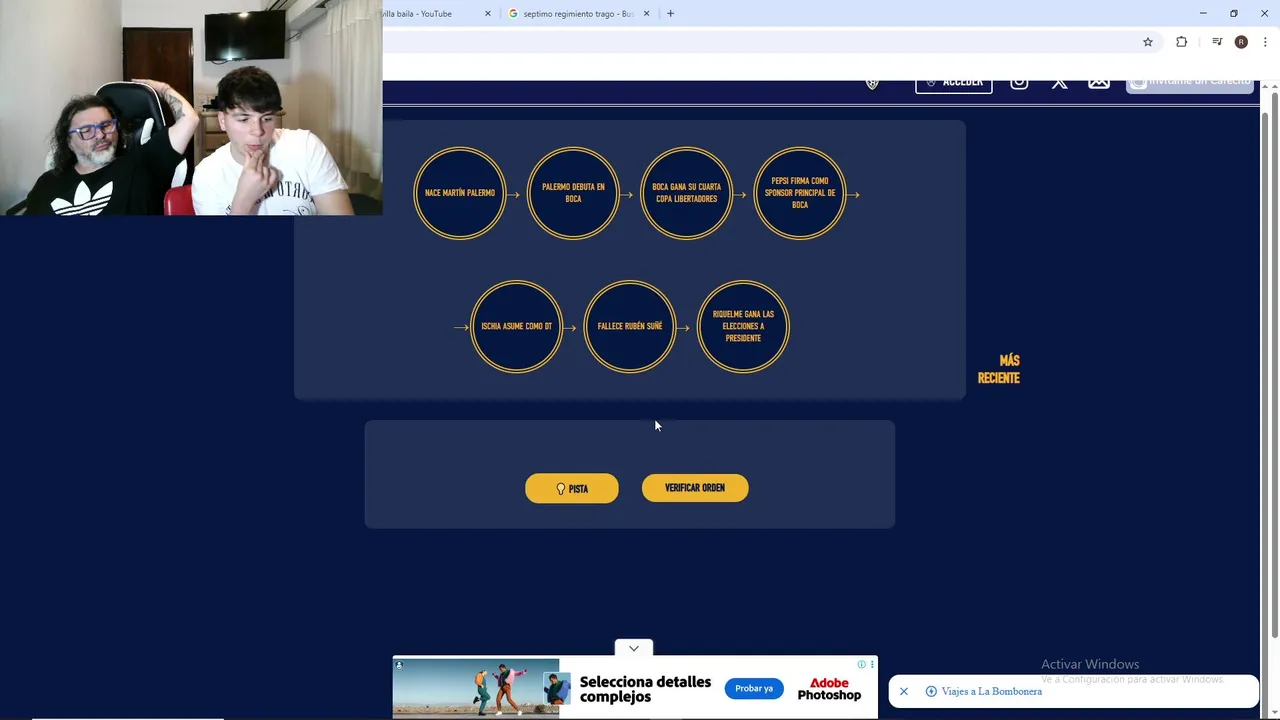Open the AdChoices info icon on ad
This screenshot has width=1280, height=720.
coord(861,664)
